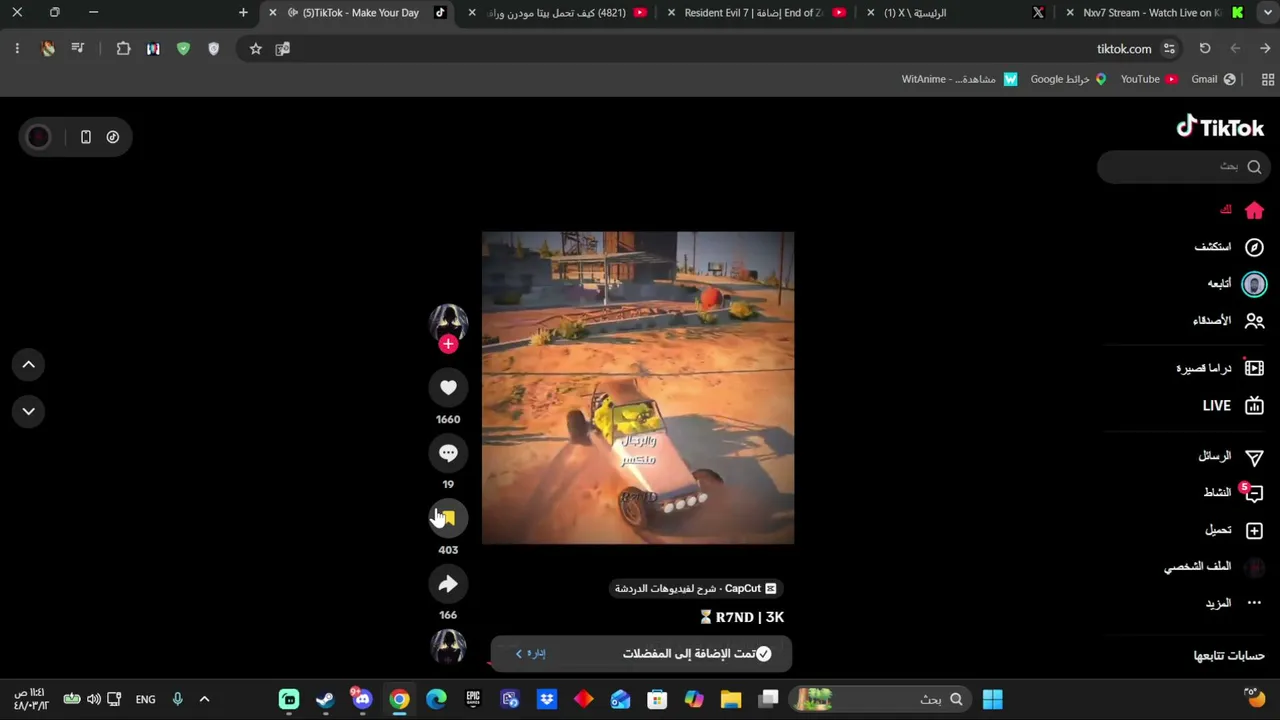Open the Extensions puzzle icon
This screenshot has width=1280, height=720.
(124, 49)
